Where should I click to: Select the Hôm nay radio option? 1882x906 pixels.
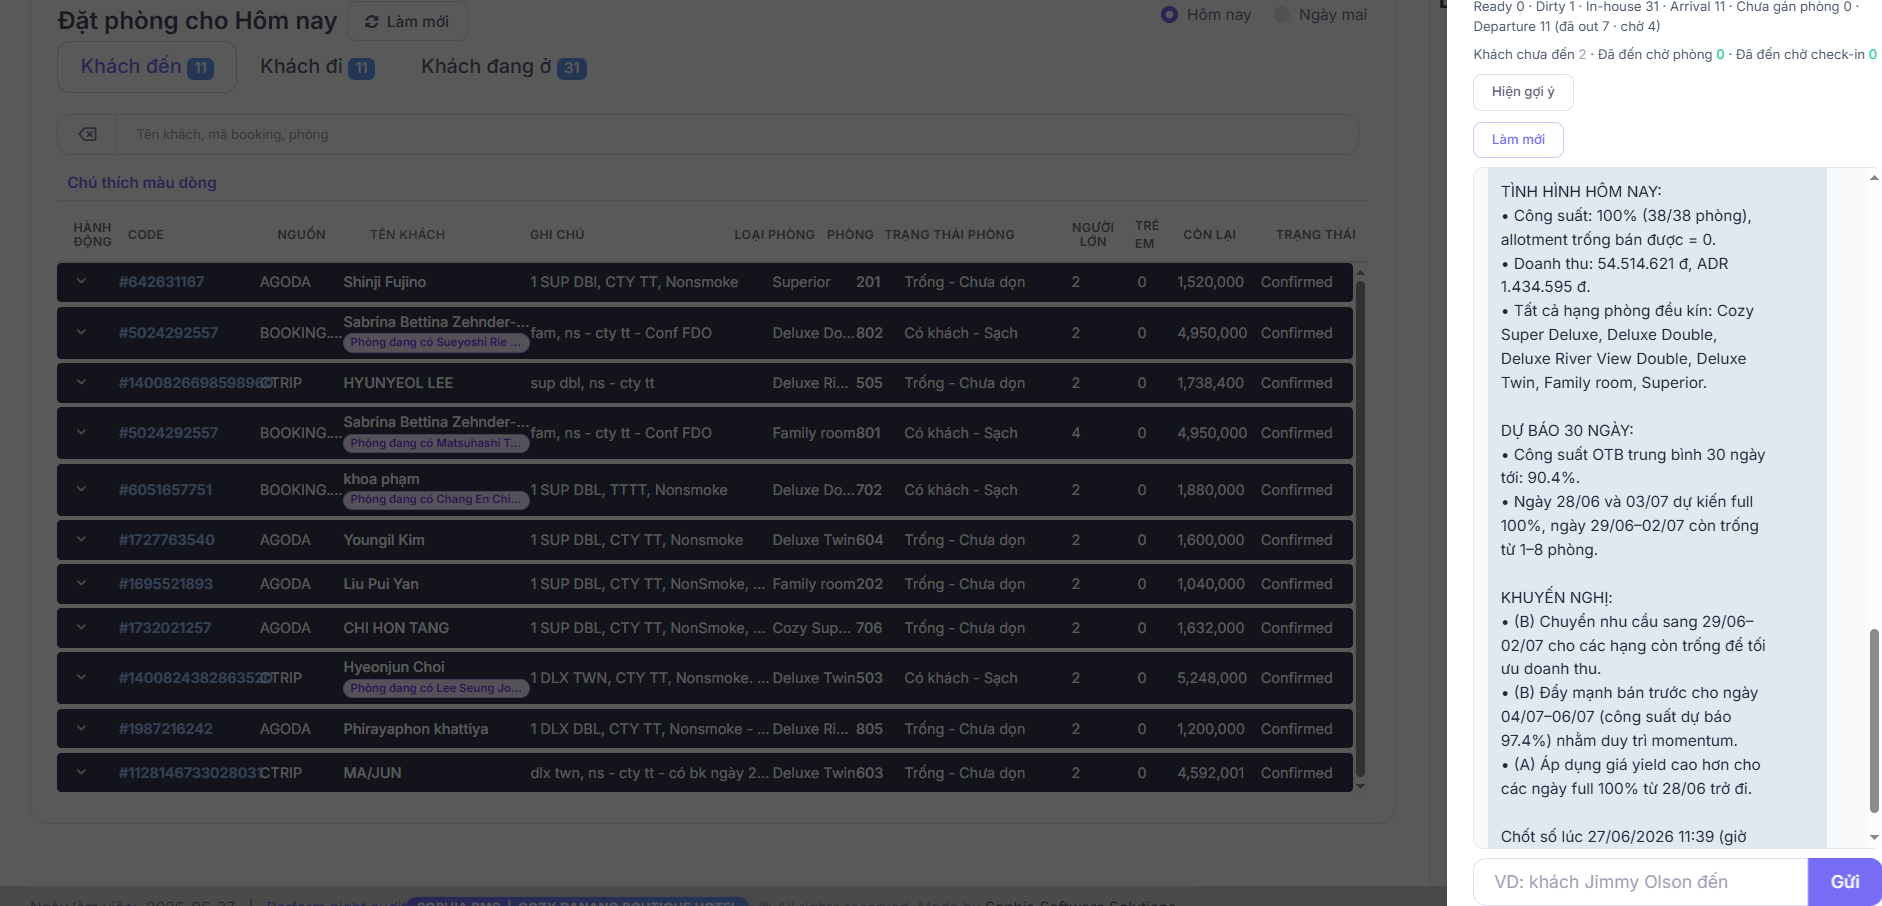coord(1169,15)
